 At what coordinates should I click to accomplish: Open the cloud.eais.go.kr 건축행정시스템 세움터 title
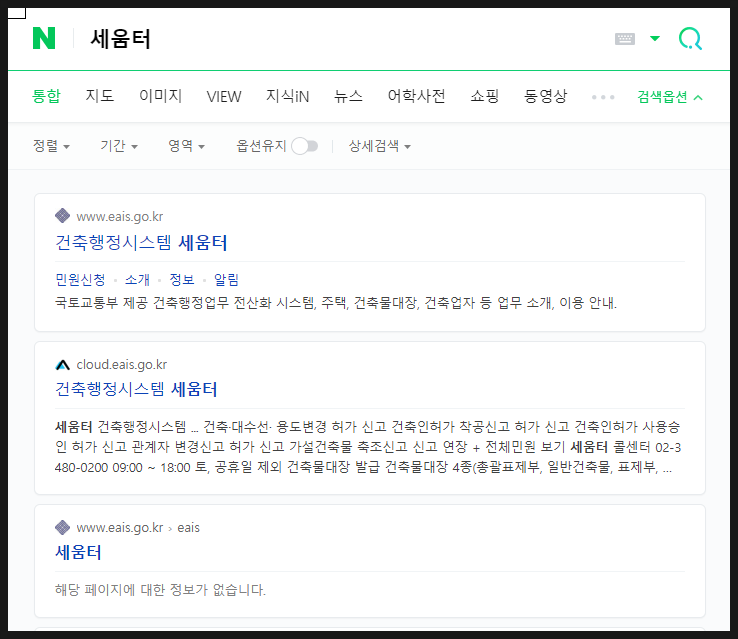coord(136,390)
